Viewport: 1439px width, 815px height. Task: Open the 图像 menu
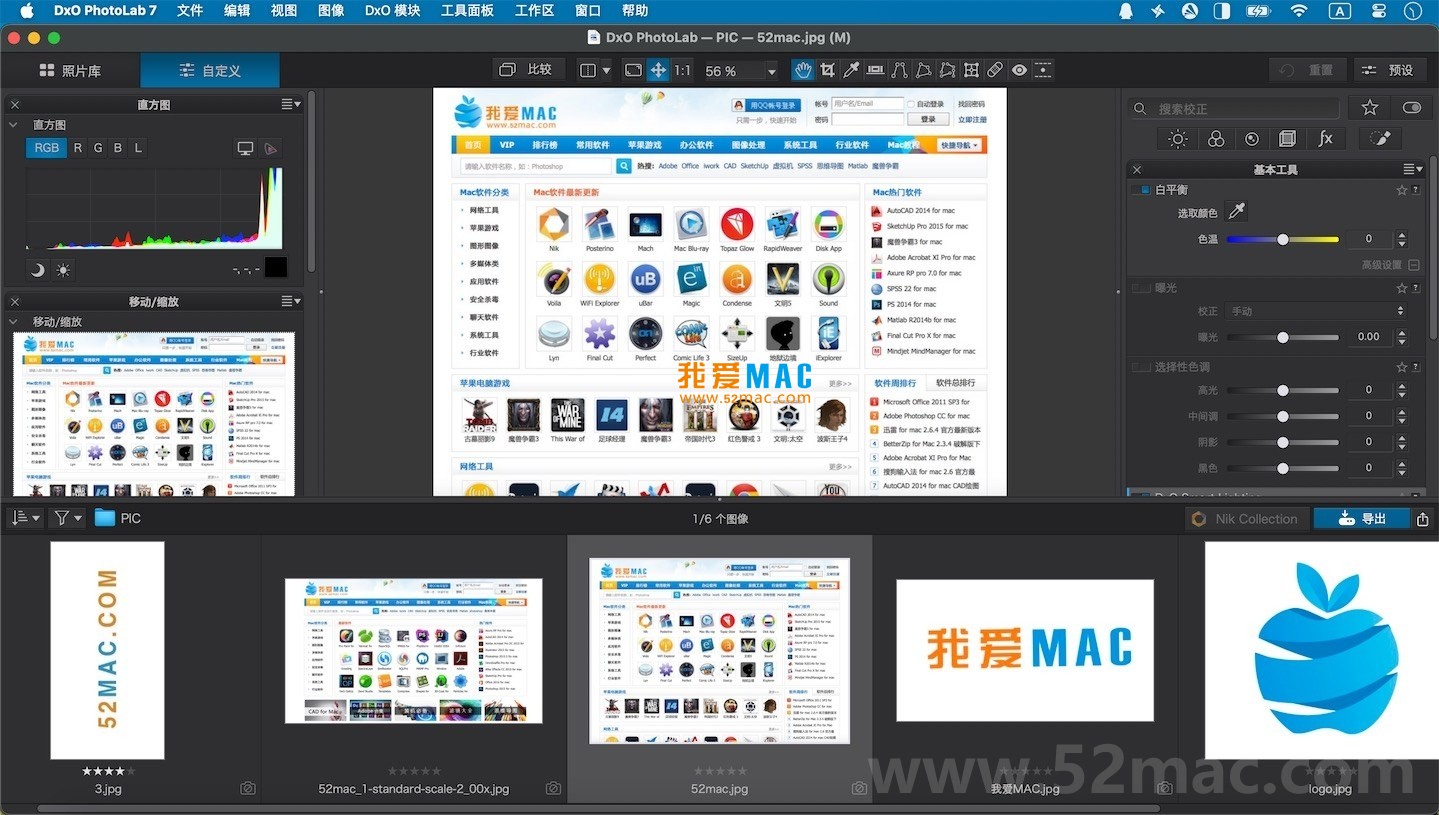pyautogui.click(x=331, y=11)
